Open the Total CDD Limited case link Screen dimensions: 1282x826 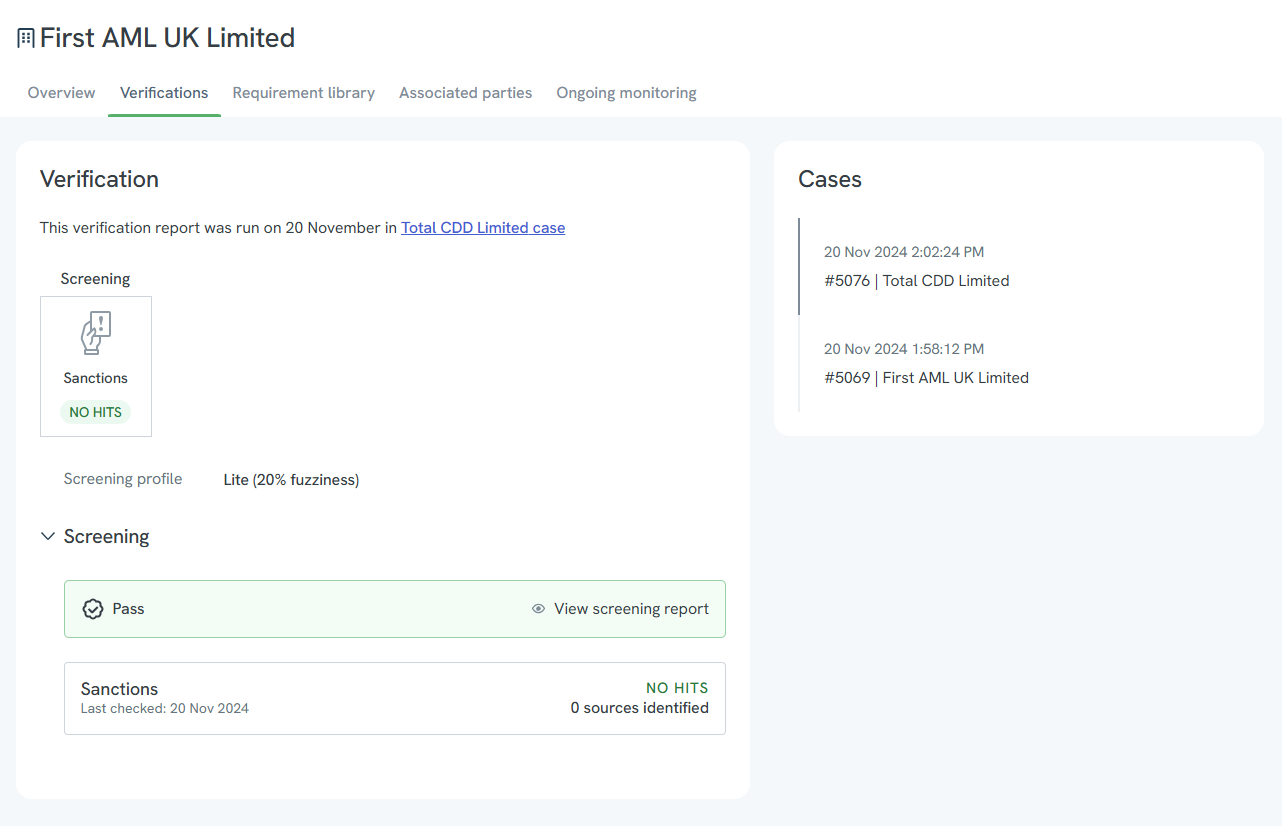coord(483,228)
